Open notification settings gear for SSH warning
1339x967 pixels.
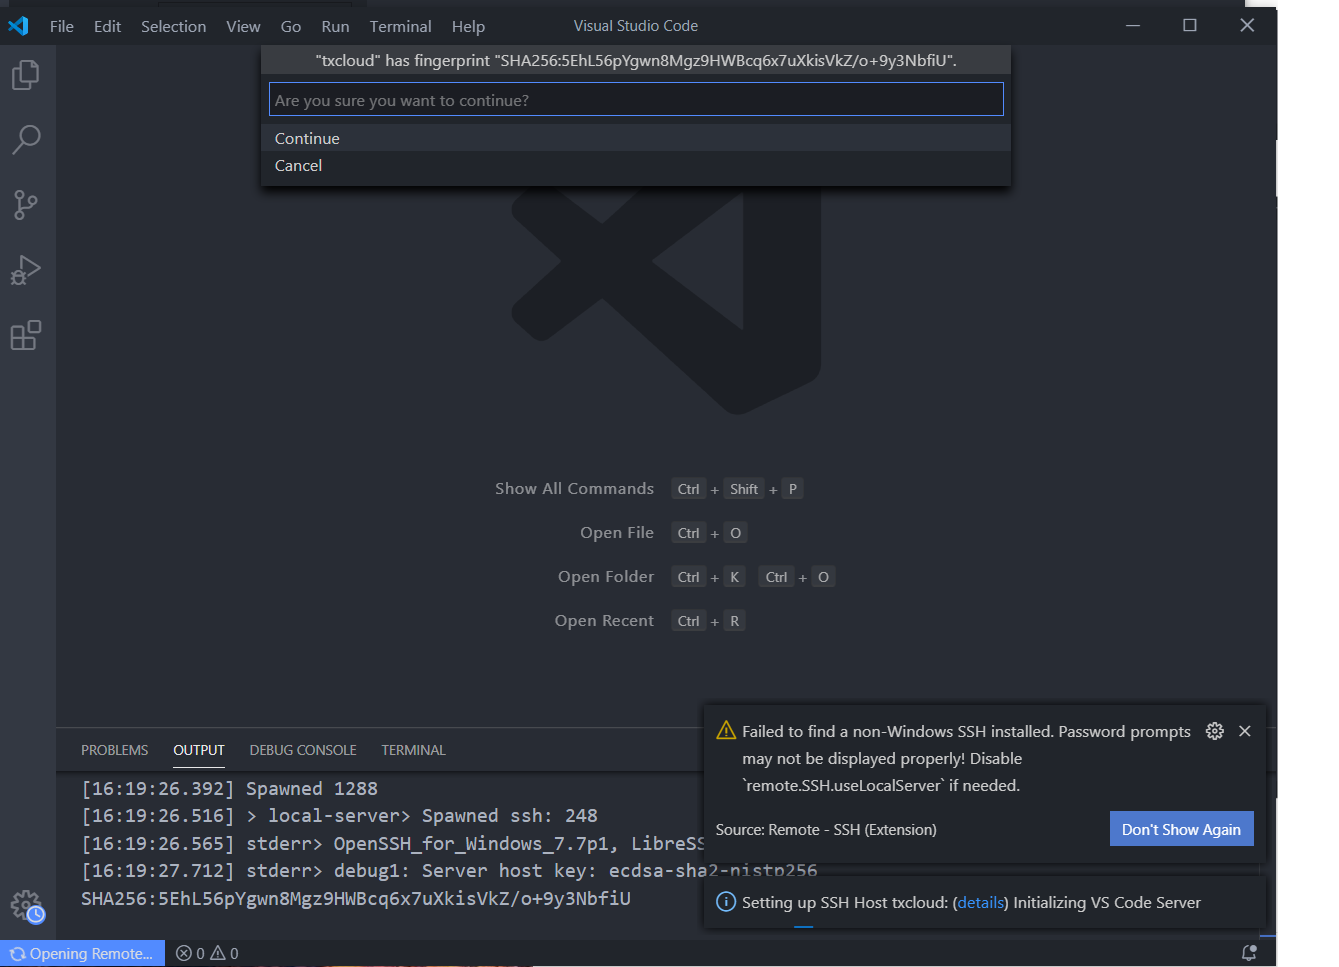pyautogui.click(x=1214, y=731)
